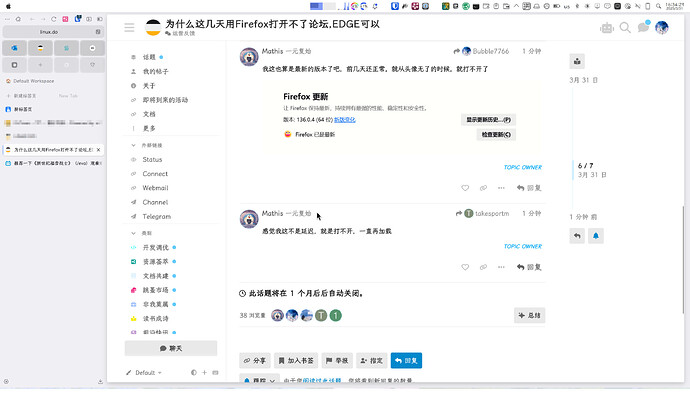
Task: Click the reader icon in the URL bar
Action: click(98, 32)
